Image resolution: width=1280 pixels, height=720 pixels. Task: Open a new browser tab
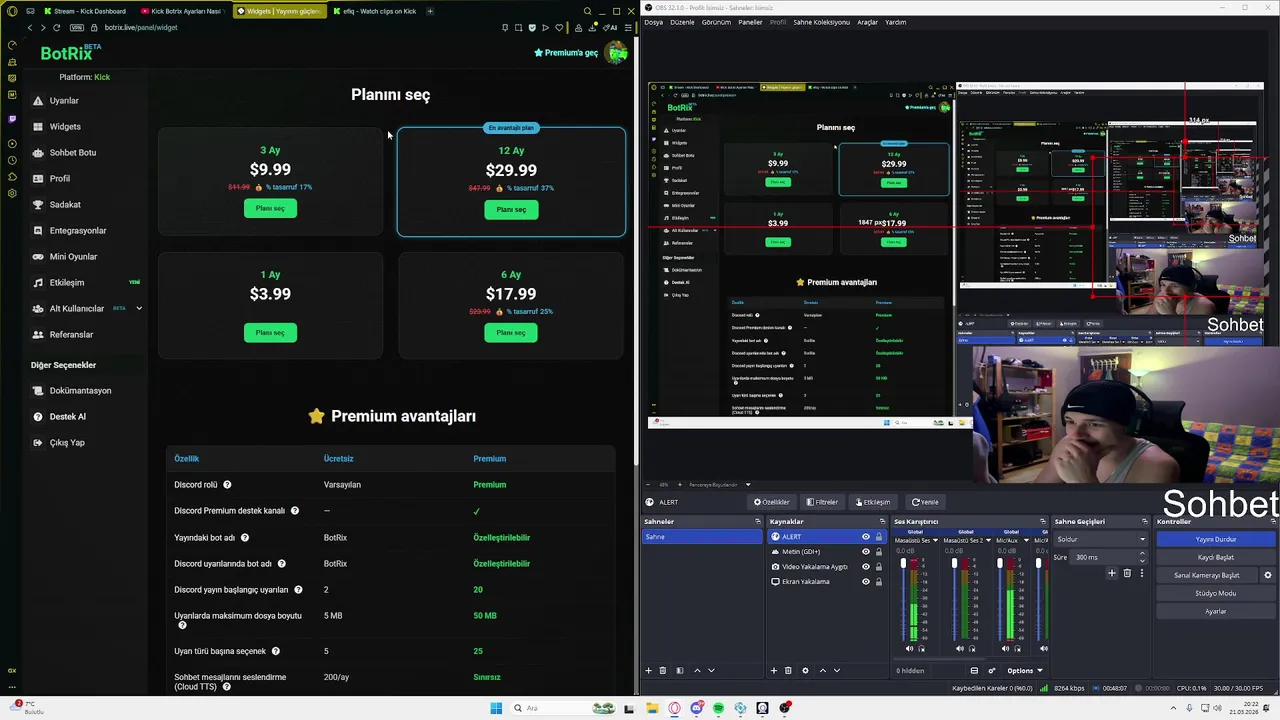point(430,11)
